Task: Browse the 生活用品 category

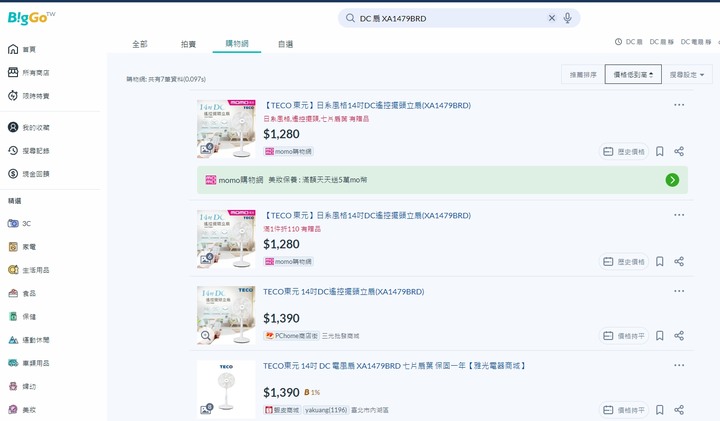Action: (28, 270)
